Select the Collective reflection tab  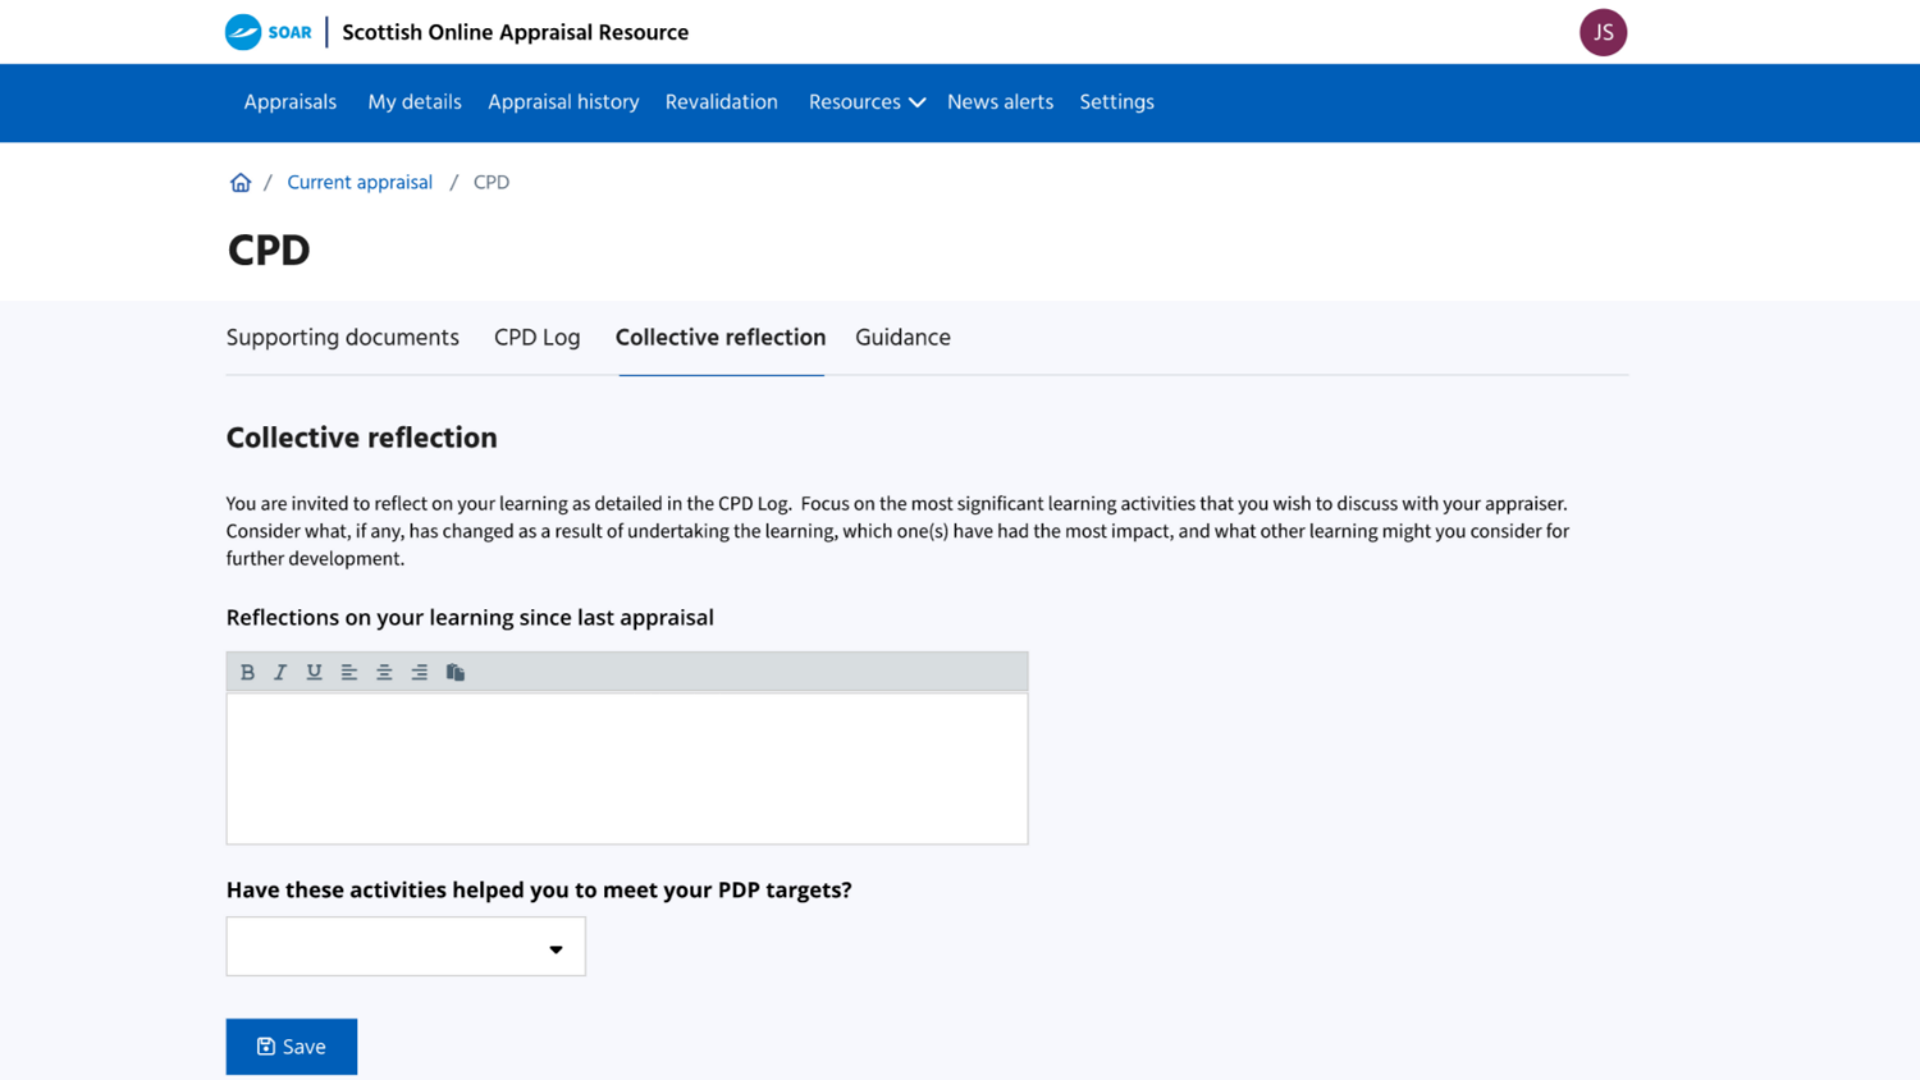tap(720, 338)
